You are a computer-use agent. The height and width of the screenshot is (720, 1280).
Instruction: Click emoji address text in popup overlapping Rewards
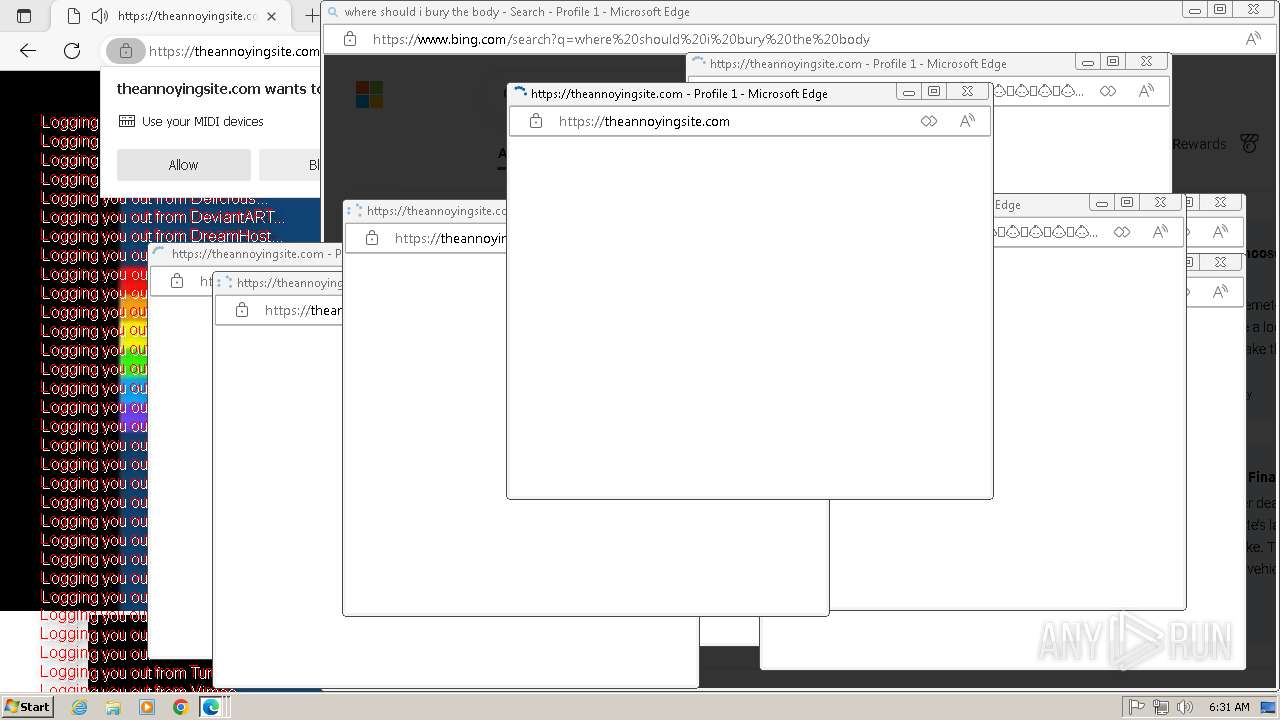pos(1039,91)
